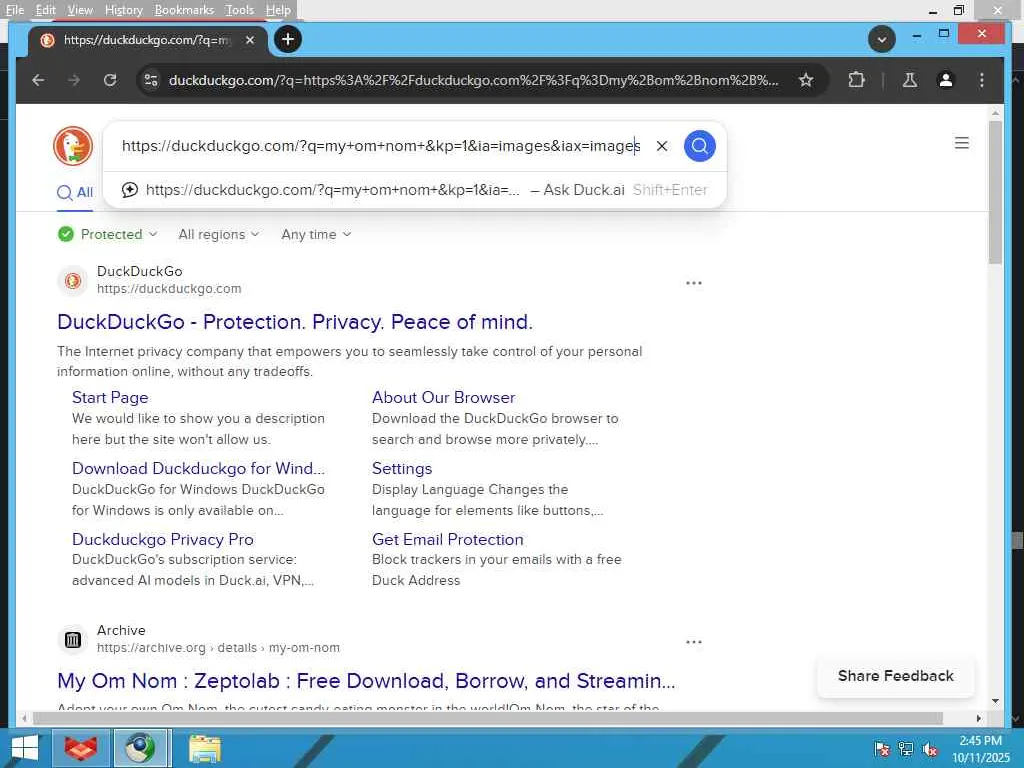Viewport: 1024px width, 768px height.
Task: Expand the All regions dropdown
Action: [x=219, y=234]
